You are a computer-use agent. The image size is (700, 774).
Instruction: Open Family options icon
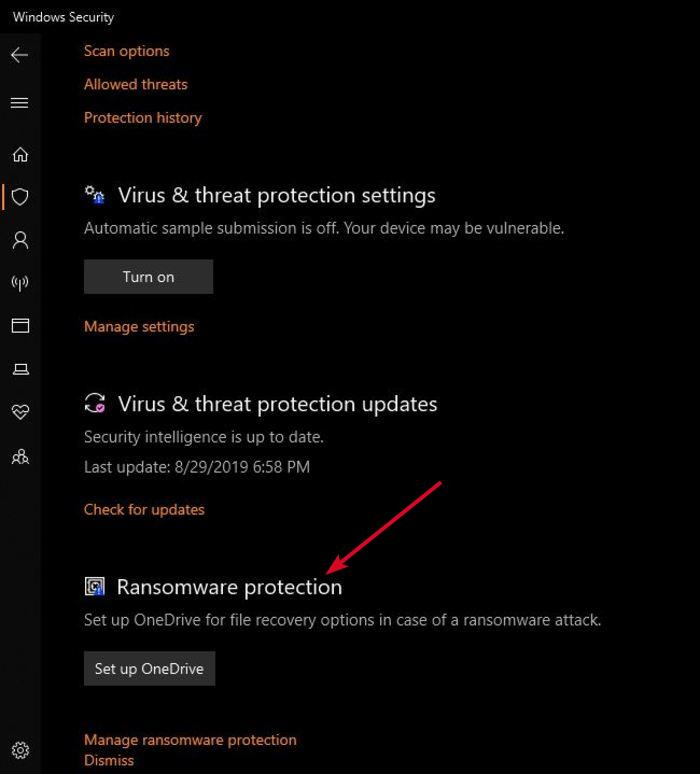(20, 456)
